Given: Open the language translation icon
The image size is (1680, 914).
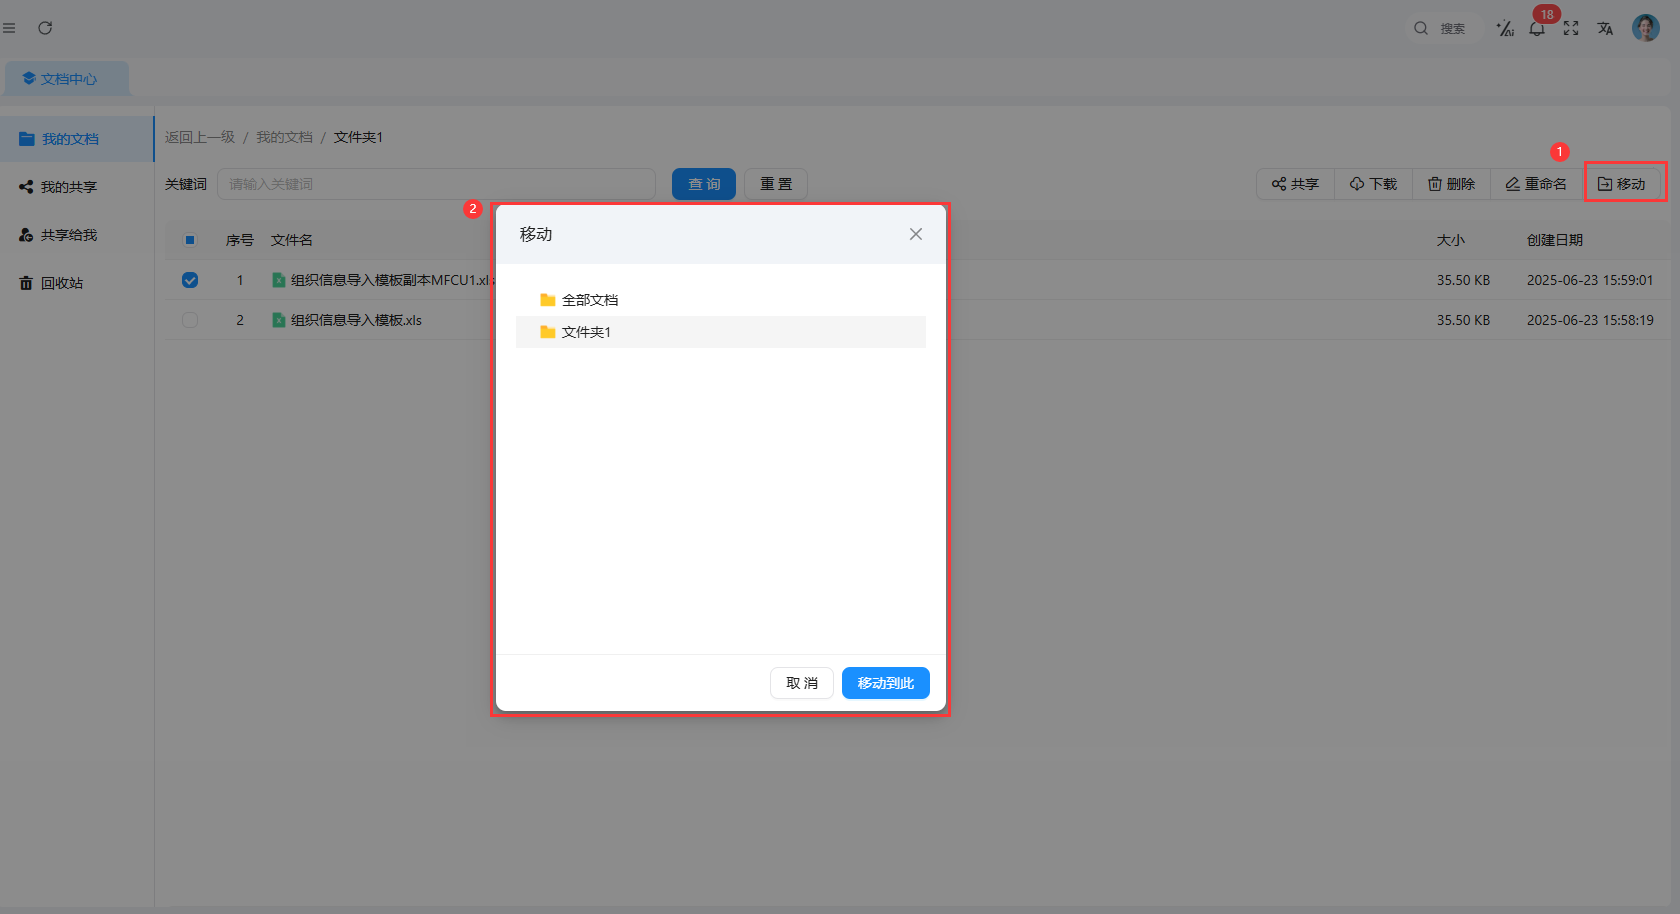Looking at the screenshot, I should click(x=1605, y=28).
